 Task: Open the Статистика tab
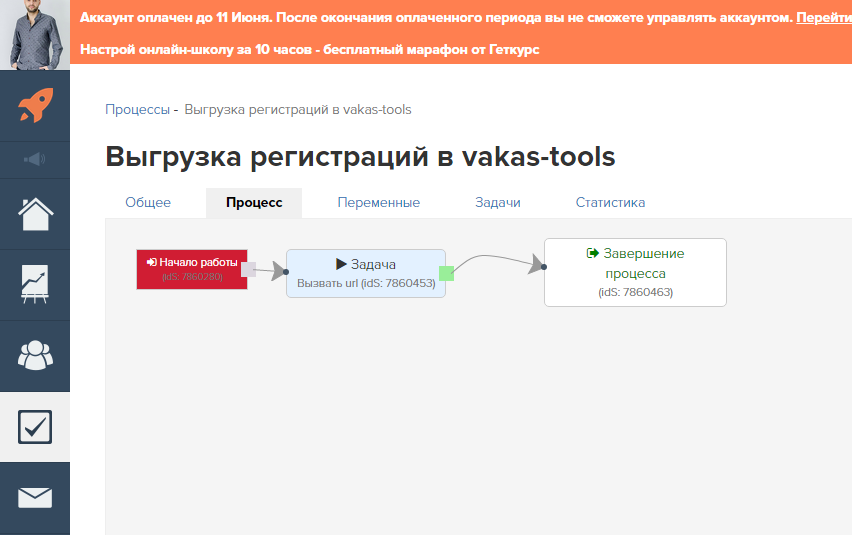610,202
